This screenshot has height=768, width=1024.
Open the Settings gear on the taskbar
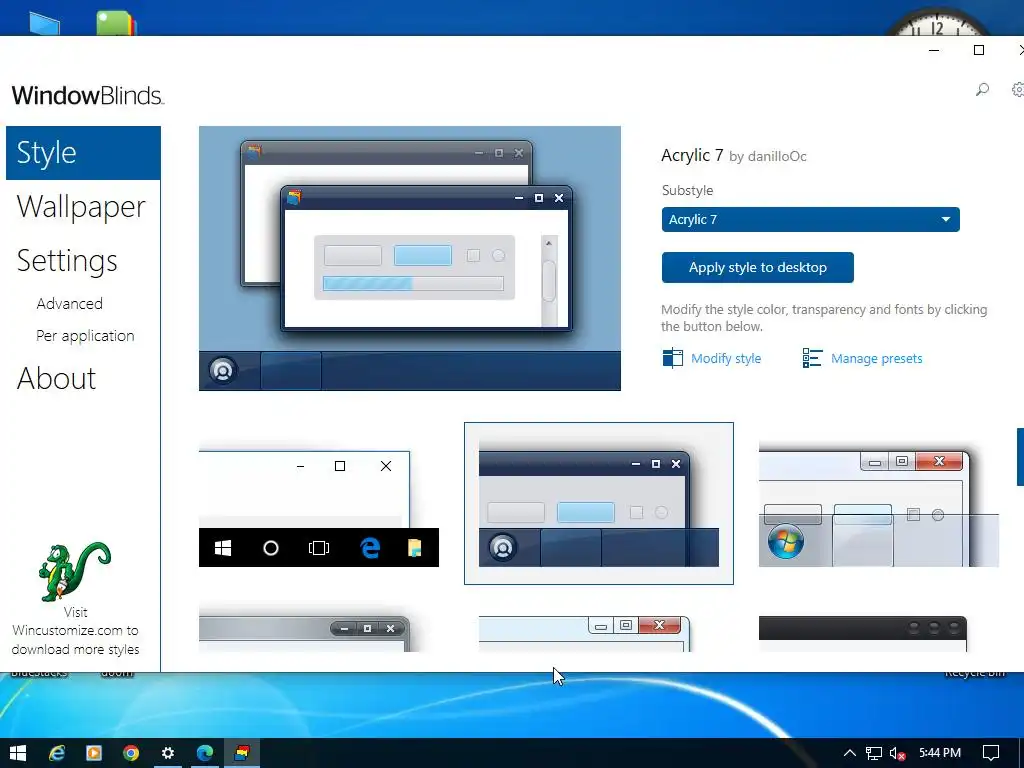[x=168, y=753]
